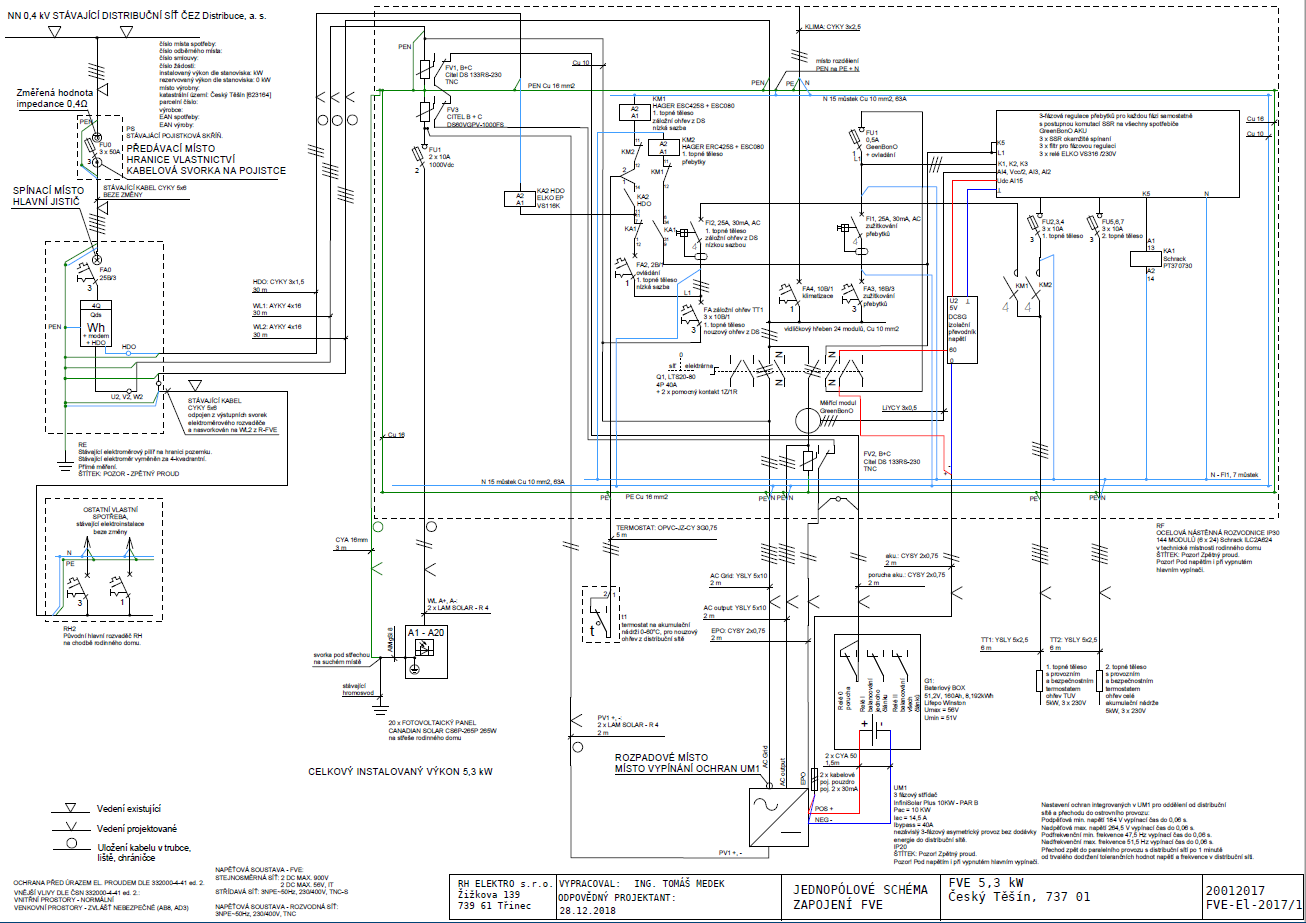Image resolution: width=1306 pixels, height=923 pixels.
Task: Click the 'CYA 16mm' cable label
Action: (353, 541)
